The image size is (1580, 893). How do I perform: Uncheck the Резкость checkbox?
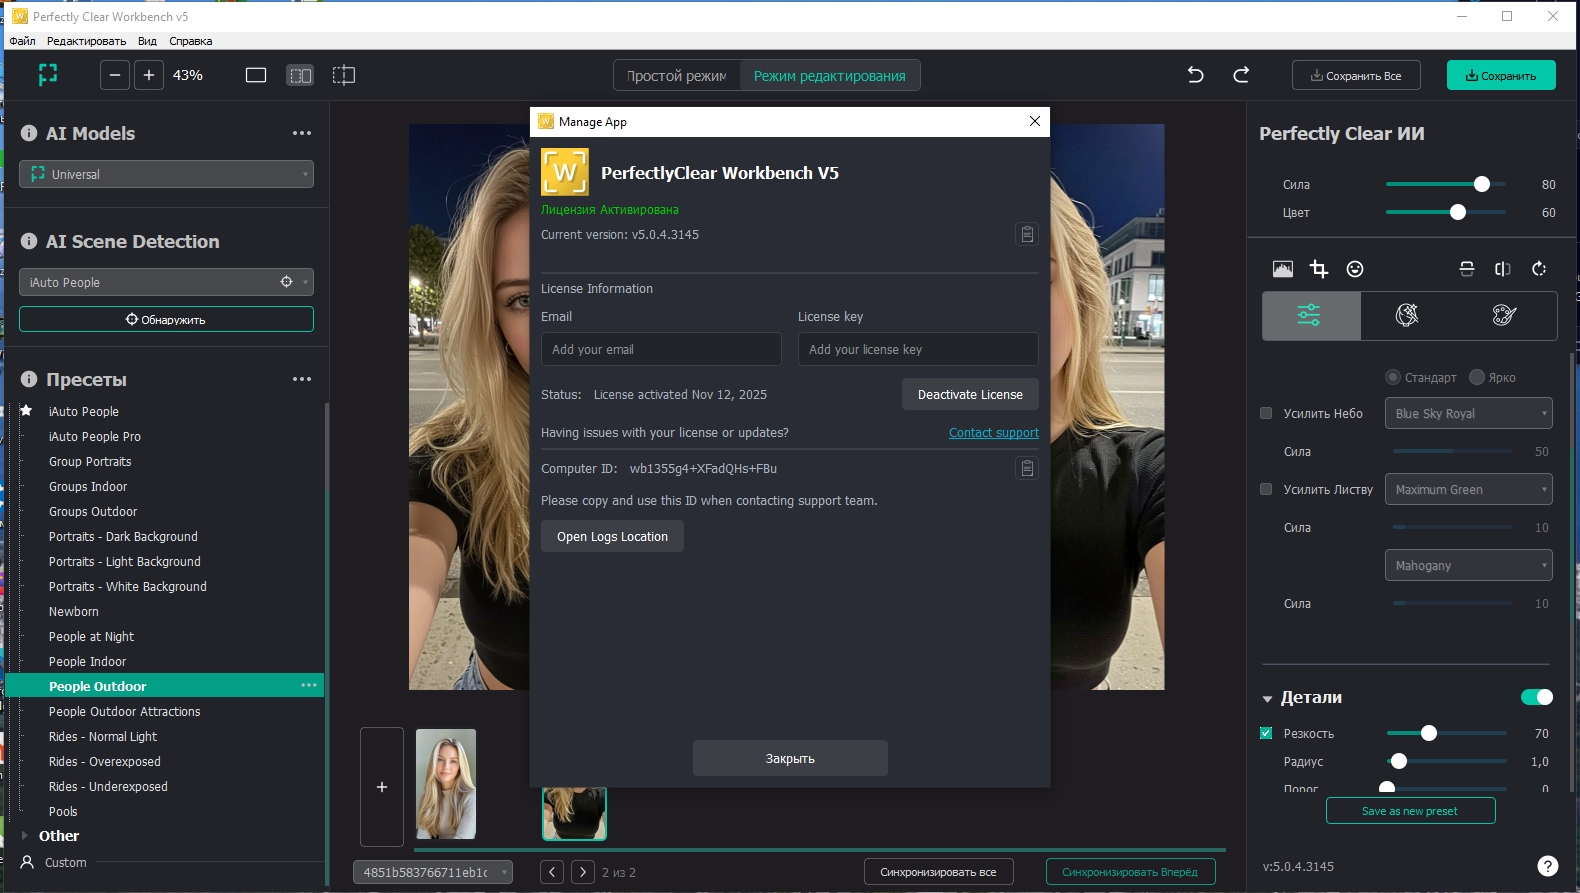(1266, 733)
